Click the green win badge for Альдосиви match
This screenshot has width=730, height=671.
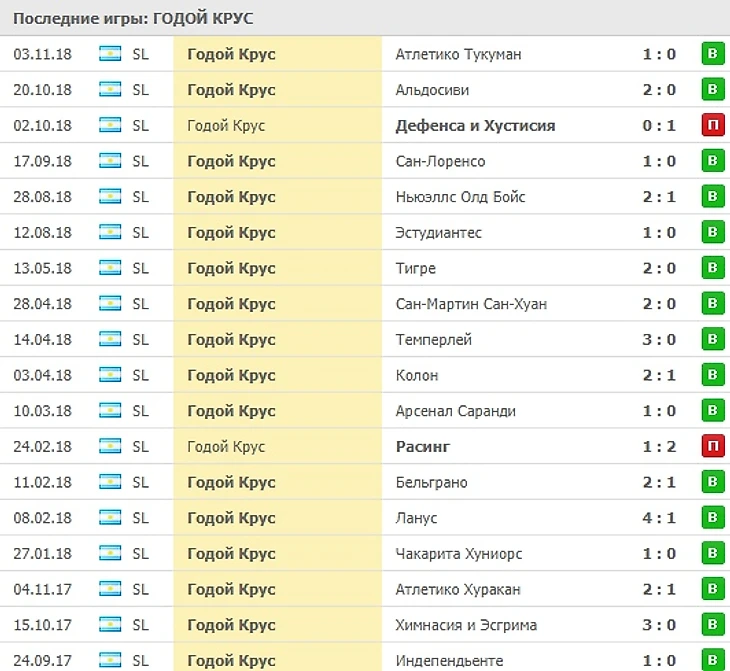click(x=712, y=90)
